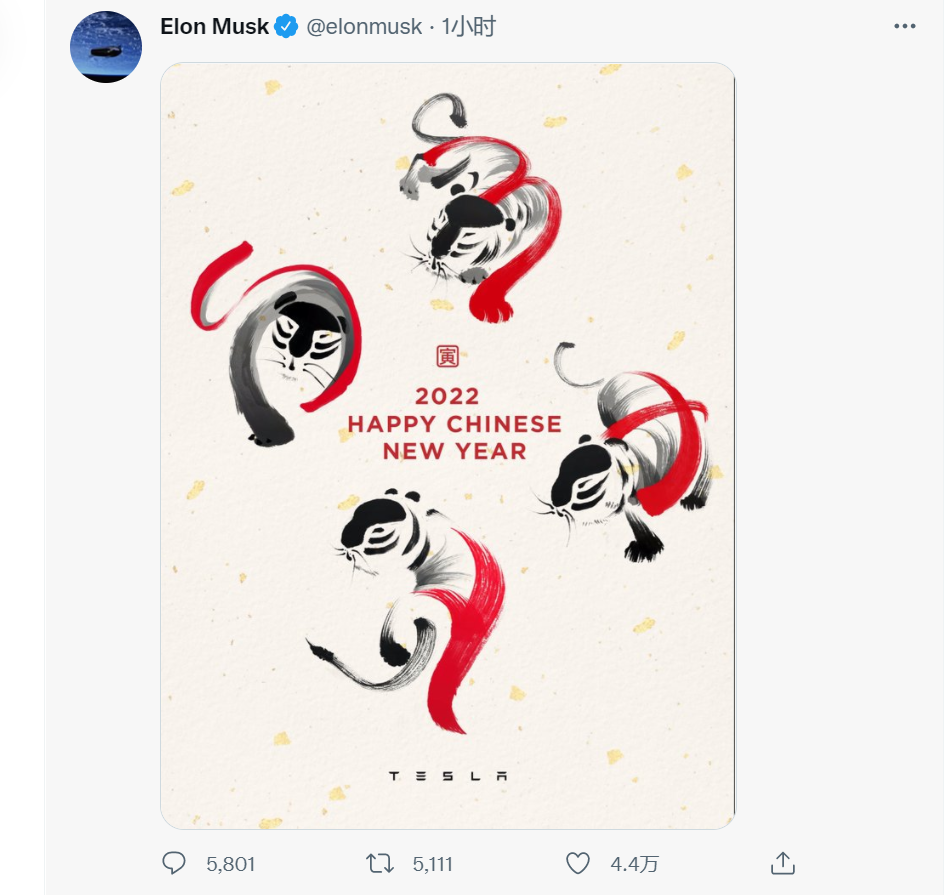Click the timestamp reading 1小时

tap(469, 27)
